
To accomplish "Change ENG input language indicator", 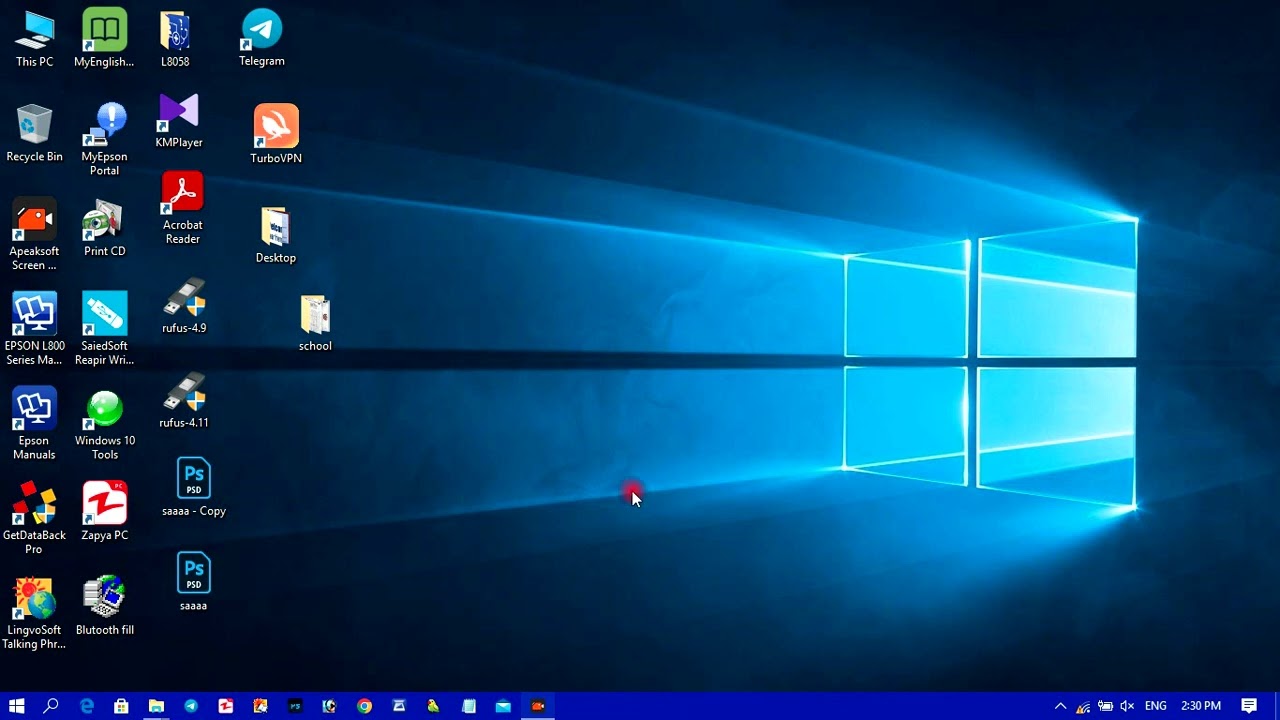I will [1156, 706].
